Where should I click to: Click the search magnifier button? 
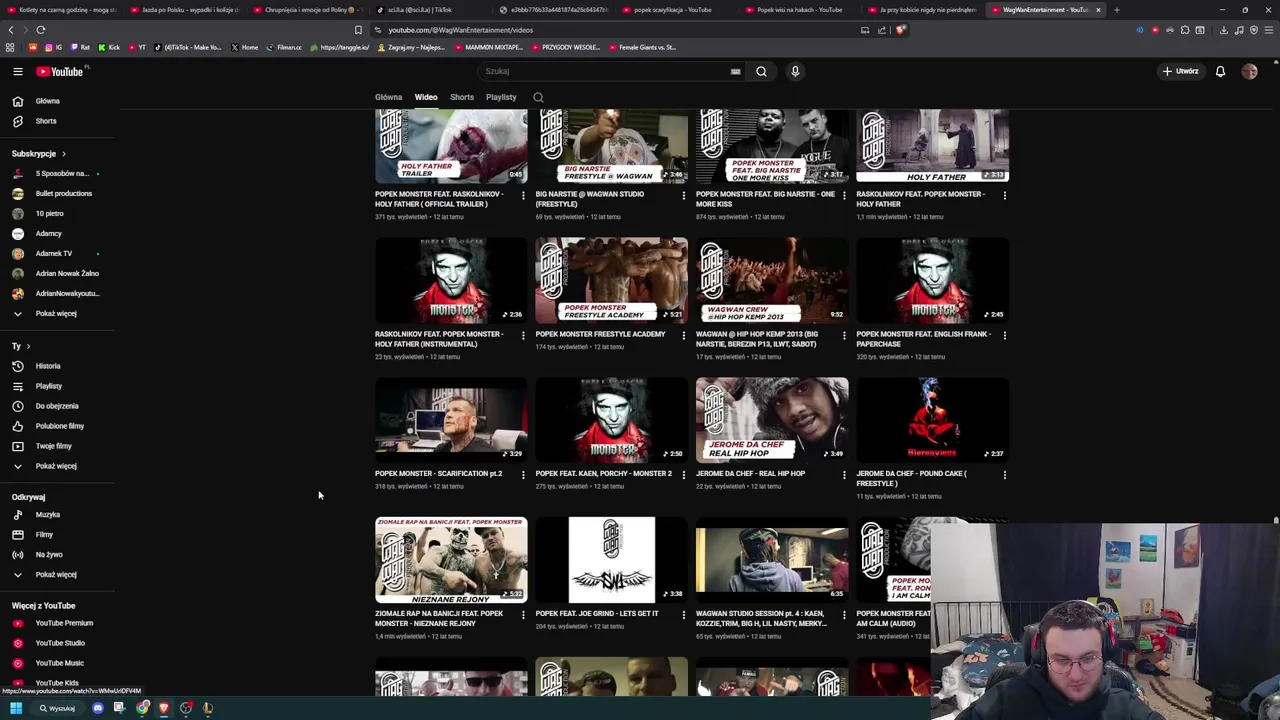[x=761, y=71]
